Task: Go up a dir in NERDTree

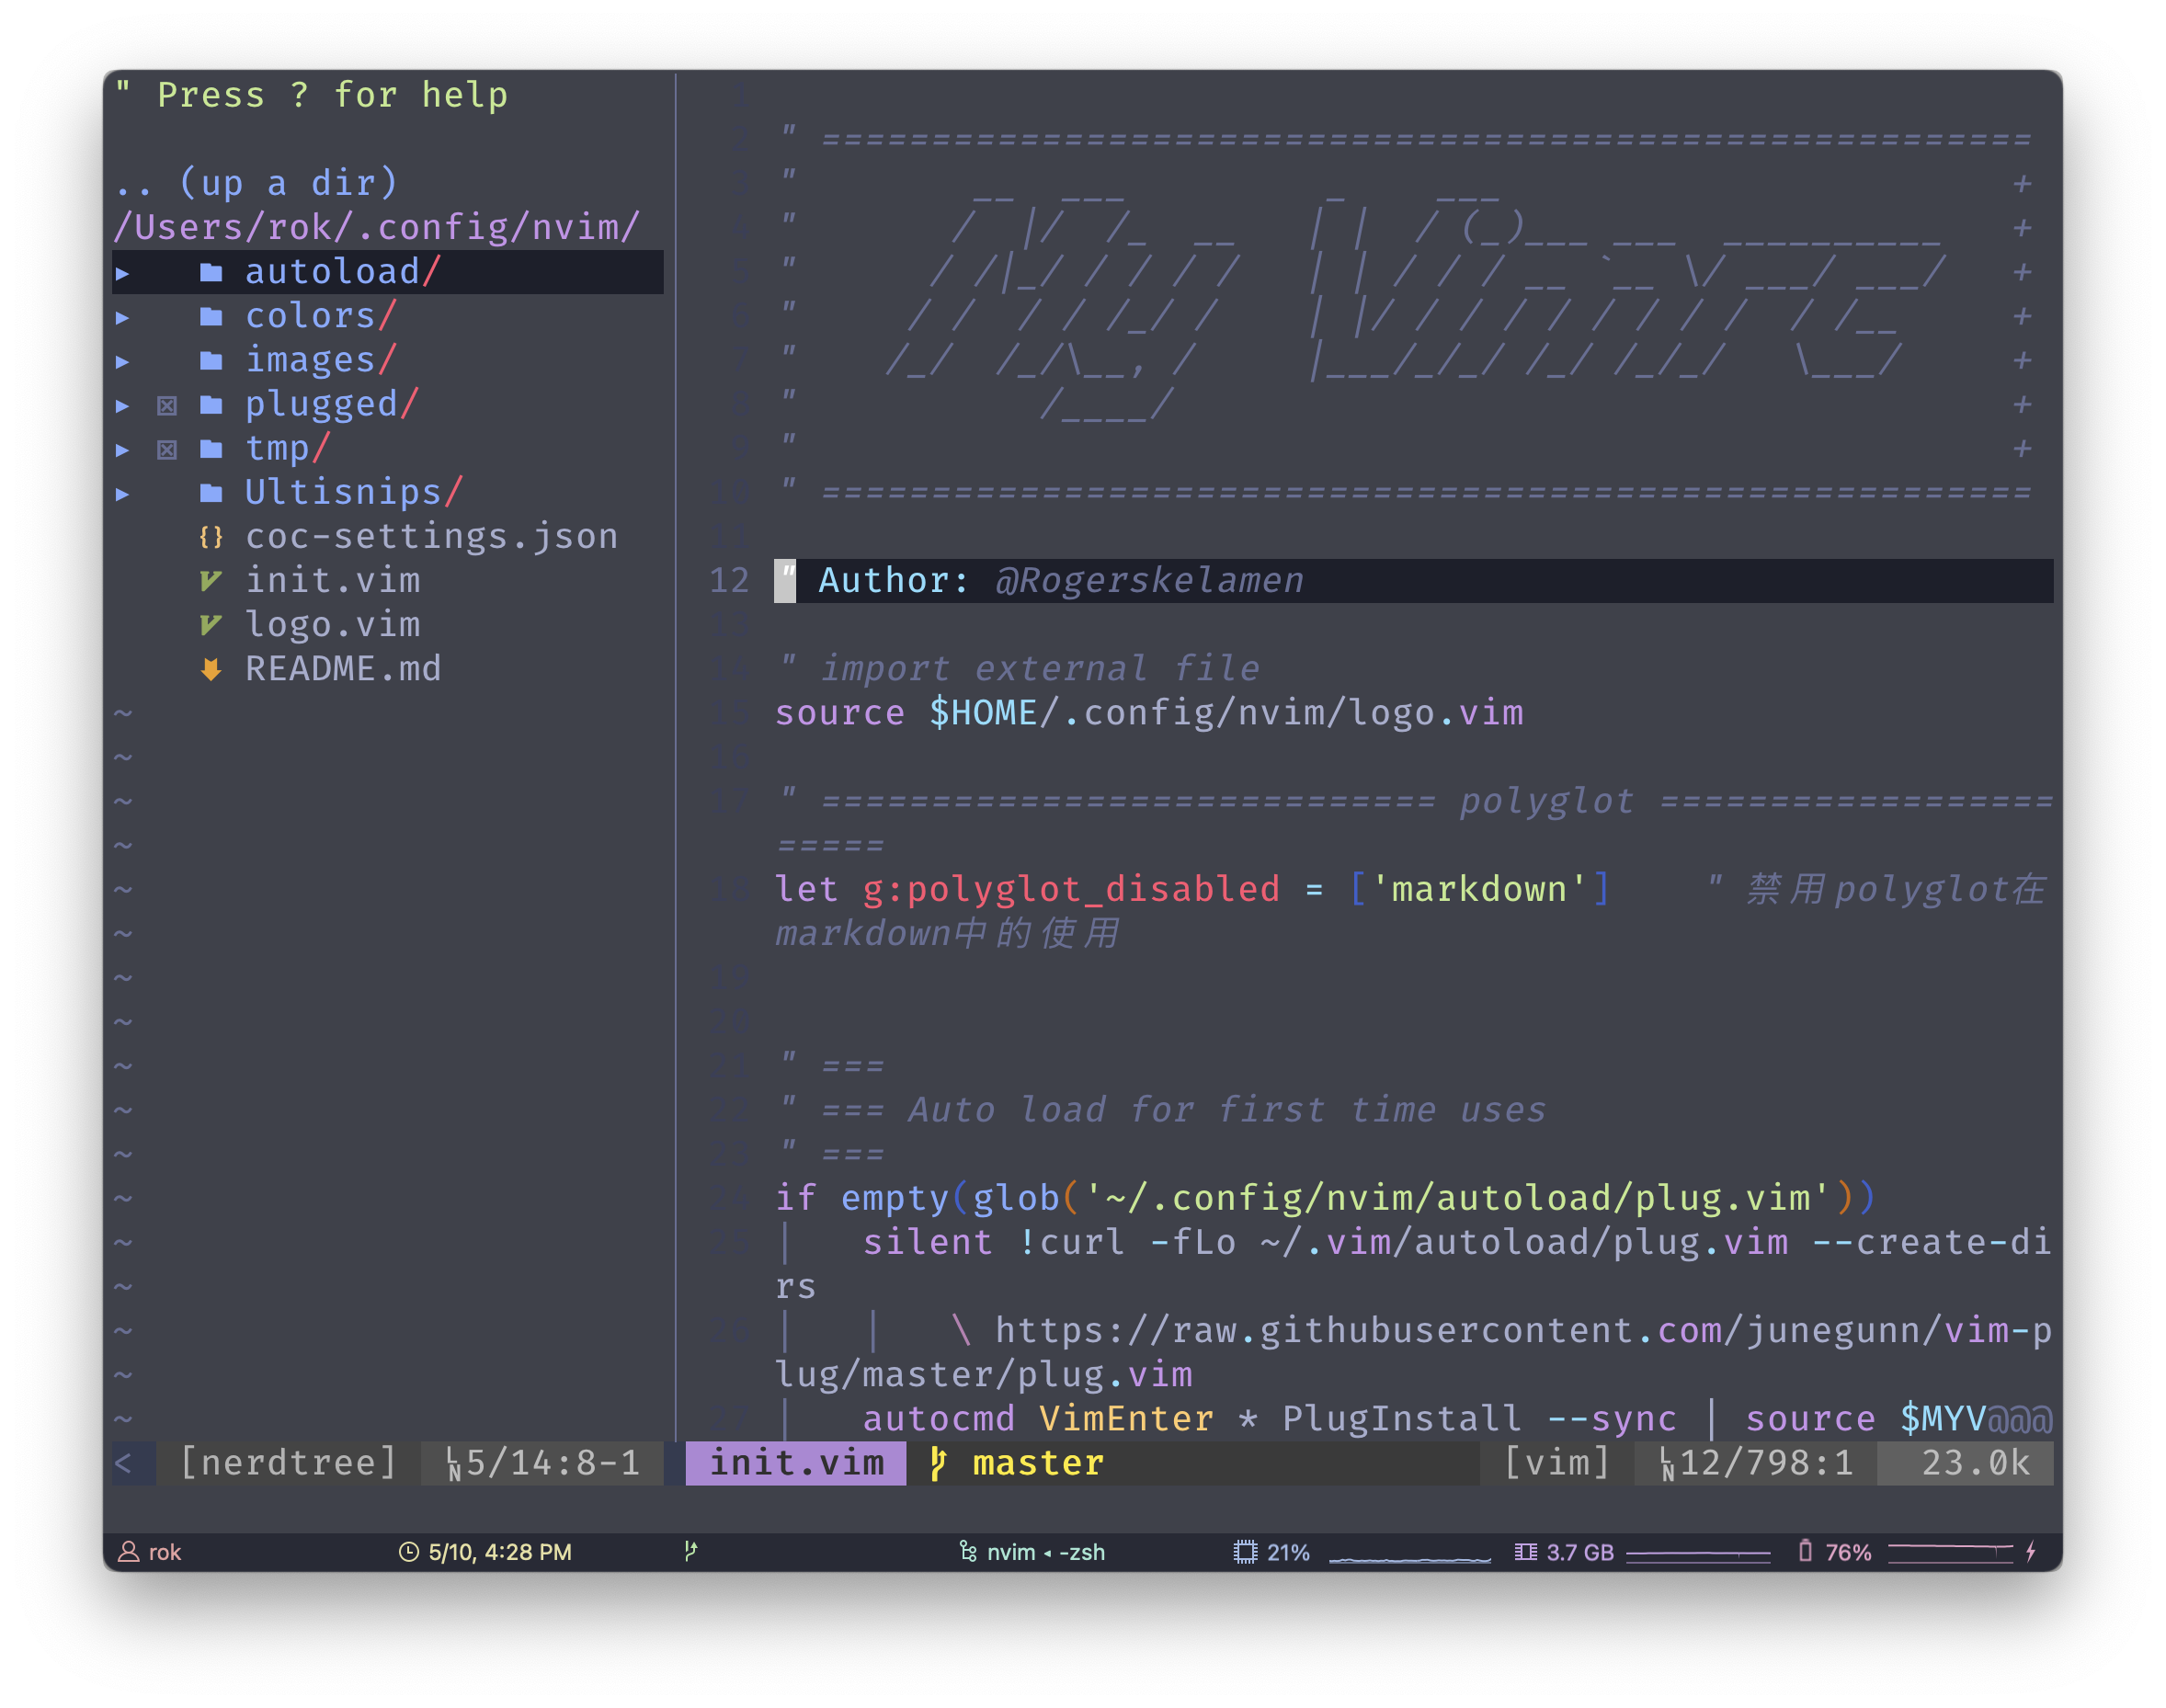Action: click(x=256, y=183)
